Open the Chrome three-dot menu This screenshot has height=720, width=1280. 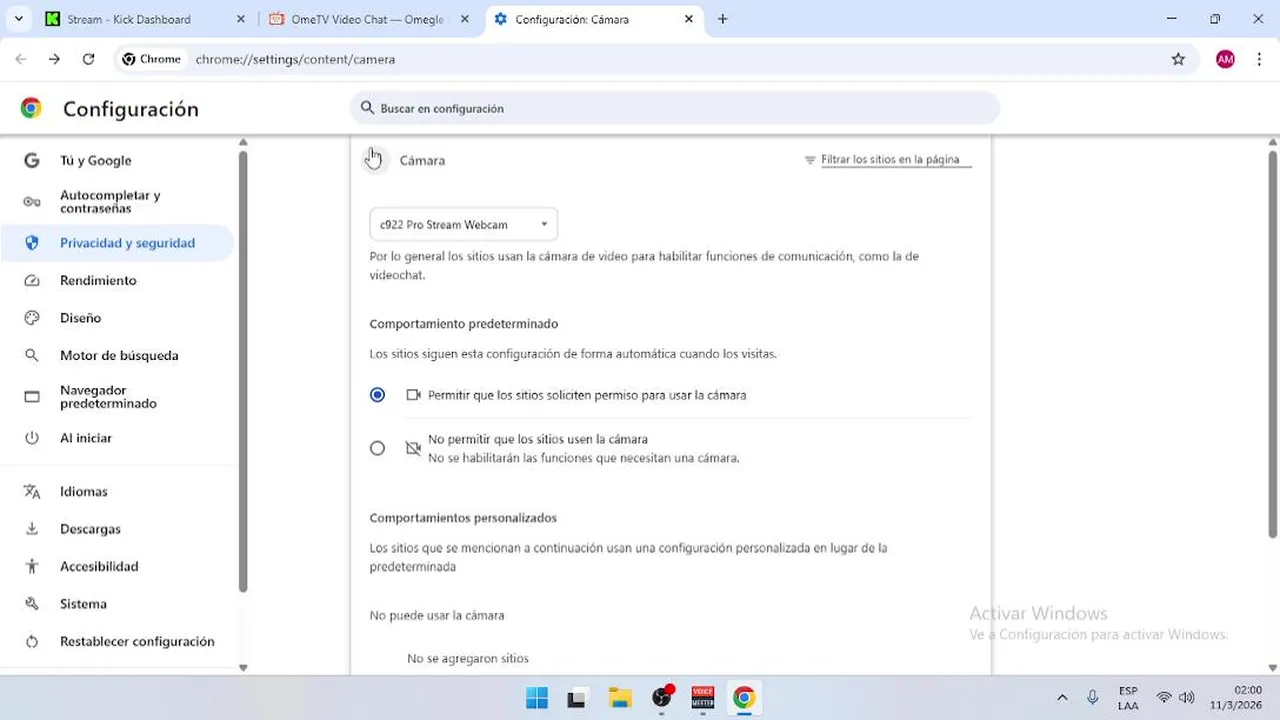(1259, 59)
